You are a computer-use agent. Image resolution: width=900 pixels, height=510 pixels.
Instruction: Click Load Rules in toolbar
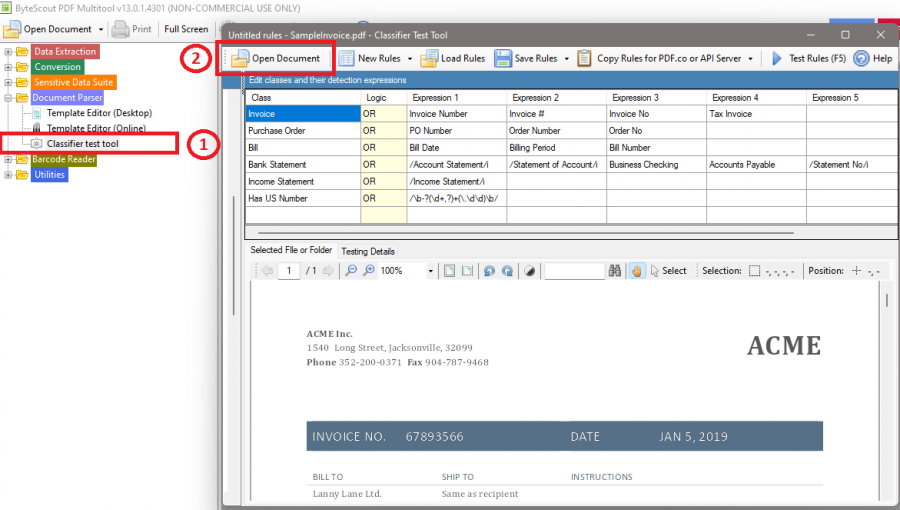[x=453, y=59]
